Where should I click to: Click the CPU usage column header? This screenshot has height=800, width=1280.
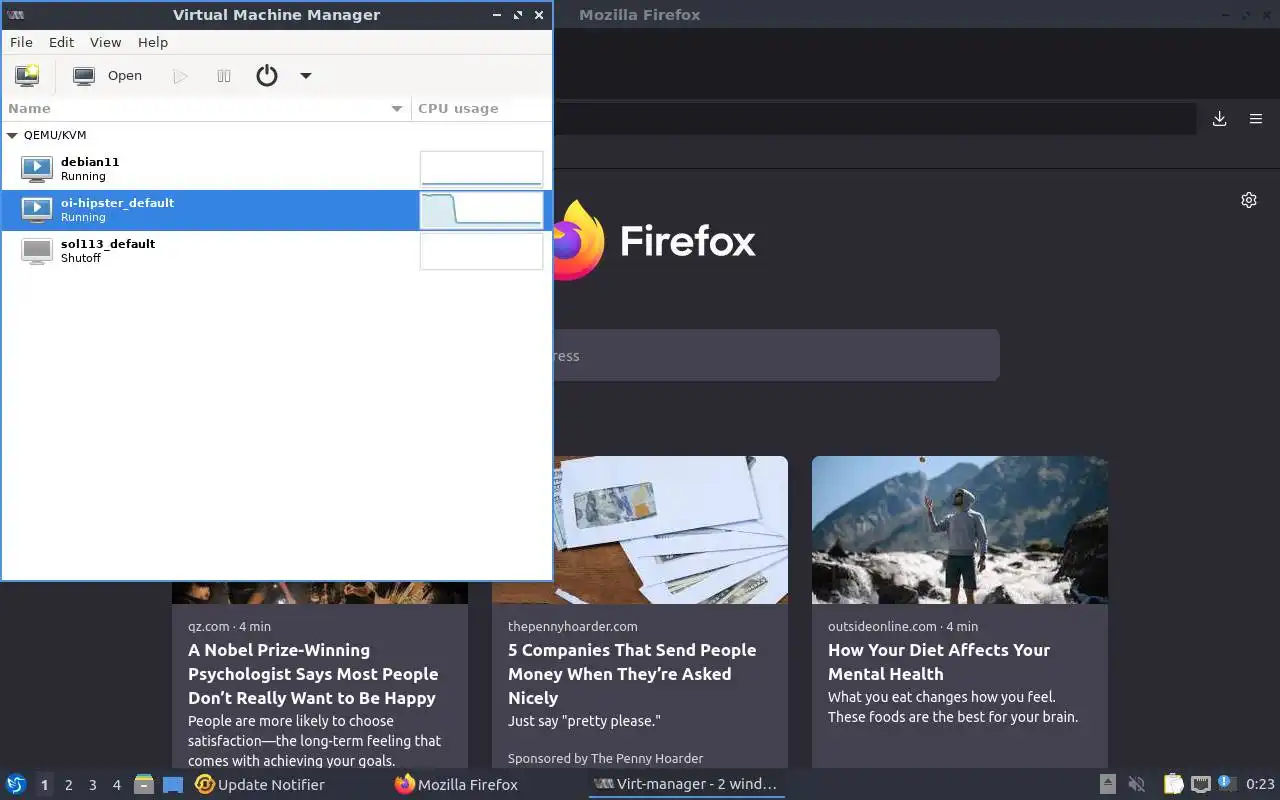[480, 108]
